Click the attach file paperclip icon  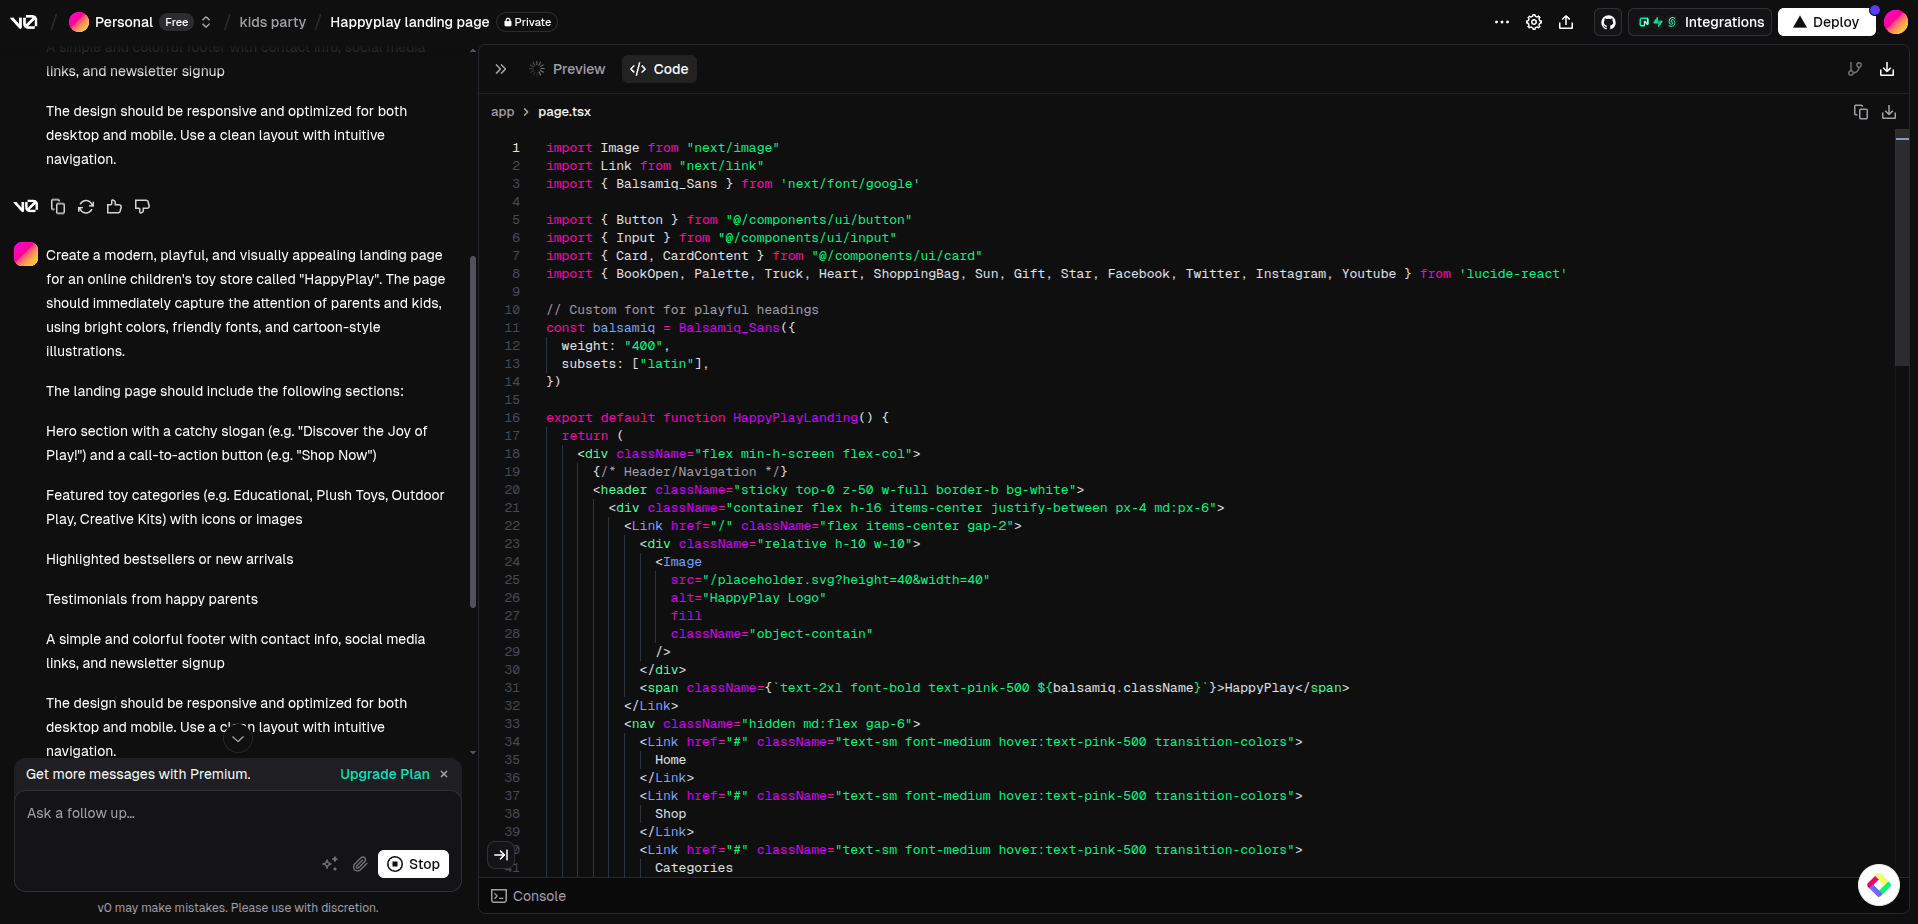360,864
